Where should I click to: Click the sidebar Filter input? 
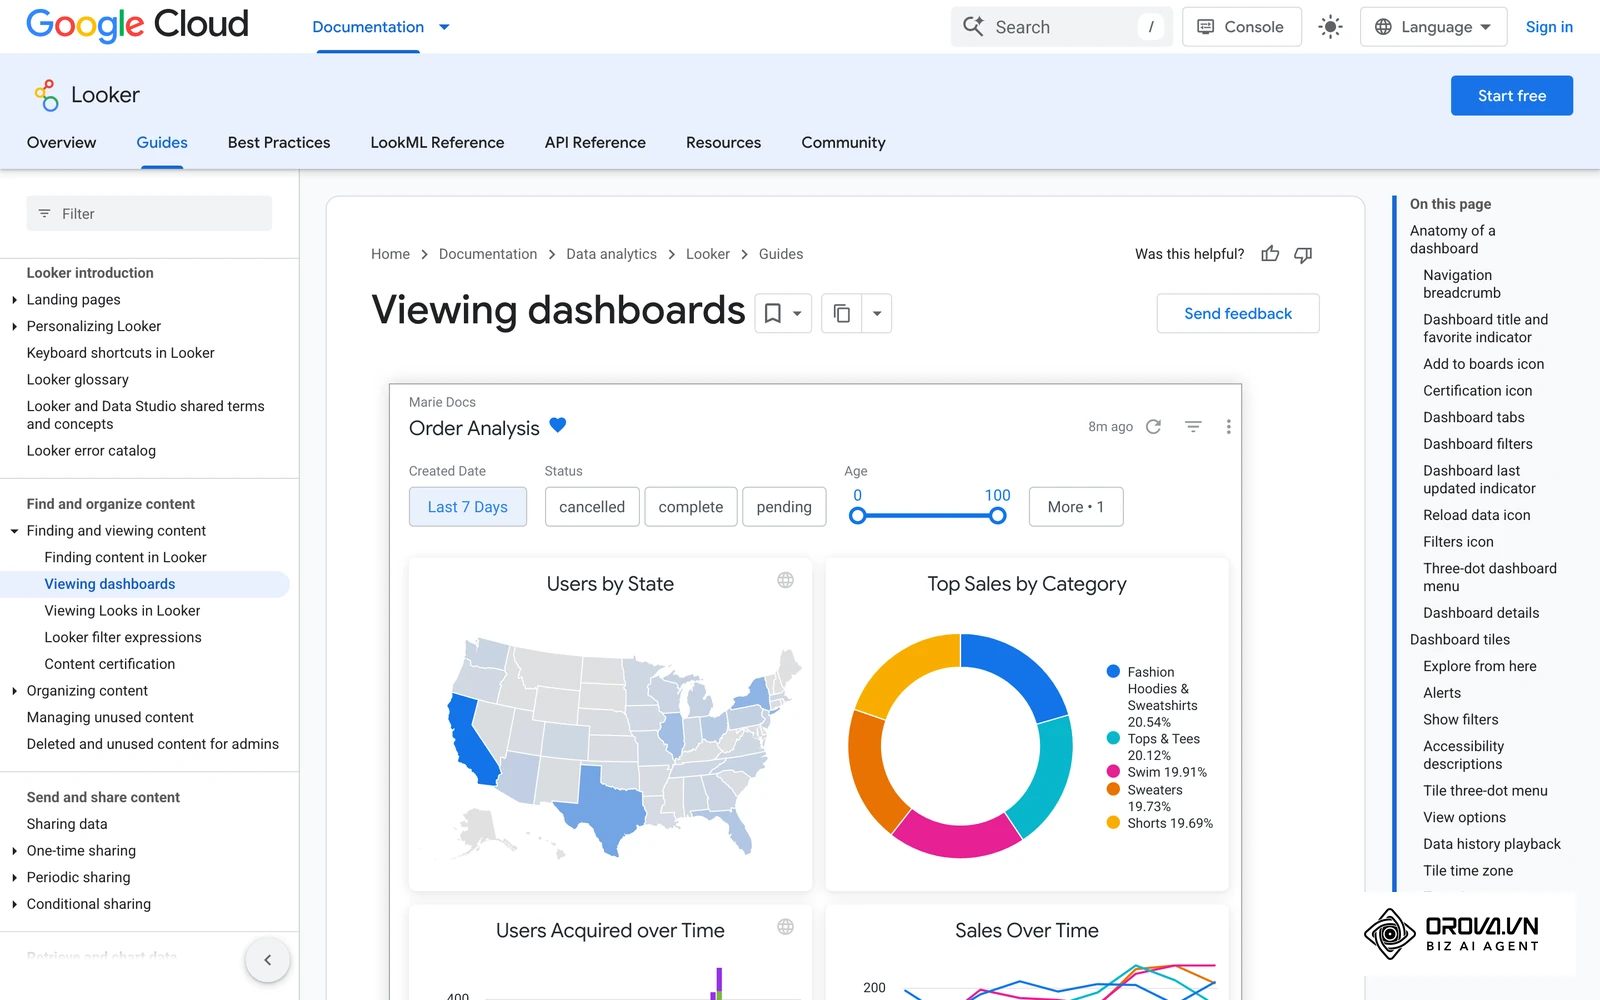149,214
